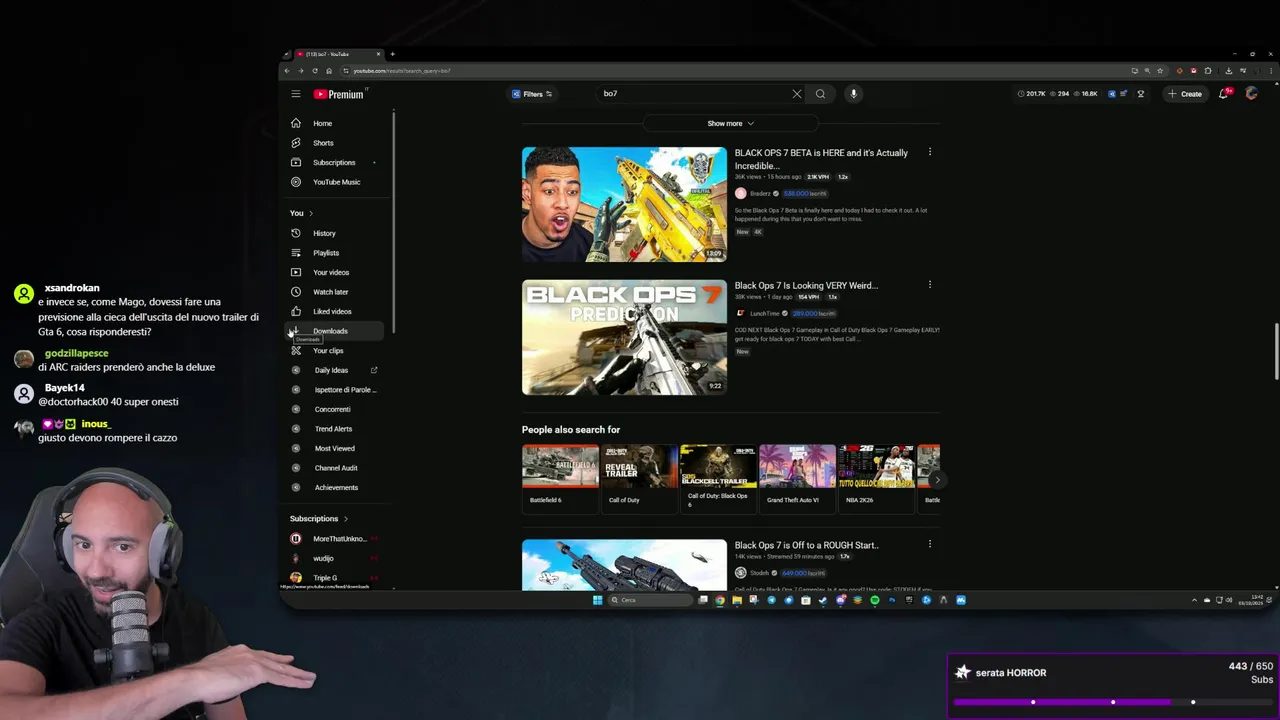Go to Subscriptions in the sidebar

(333, 162)
